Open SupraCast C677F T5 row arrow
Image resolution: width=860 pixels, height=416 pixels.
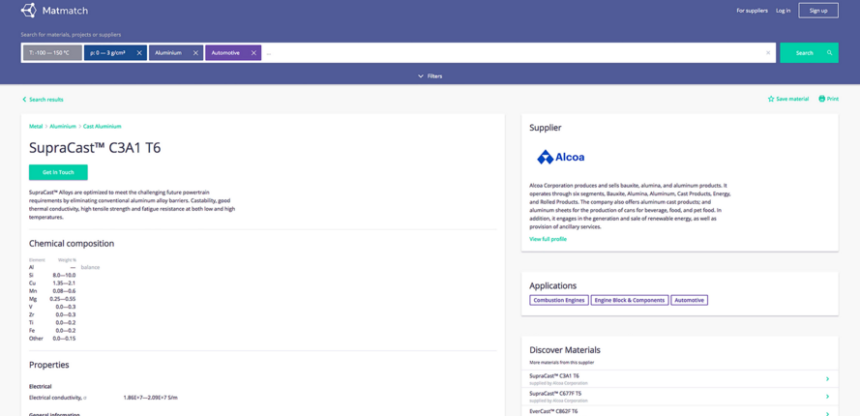827,396
